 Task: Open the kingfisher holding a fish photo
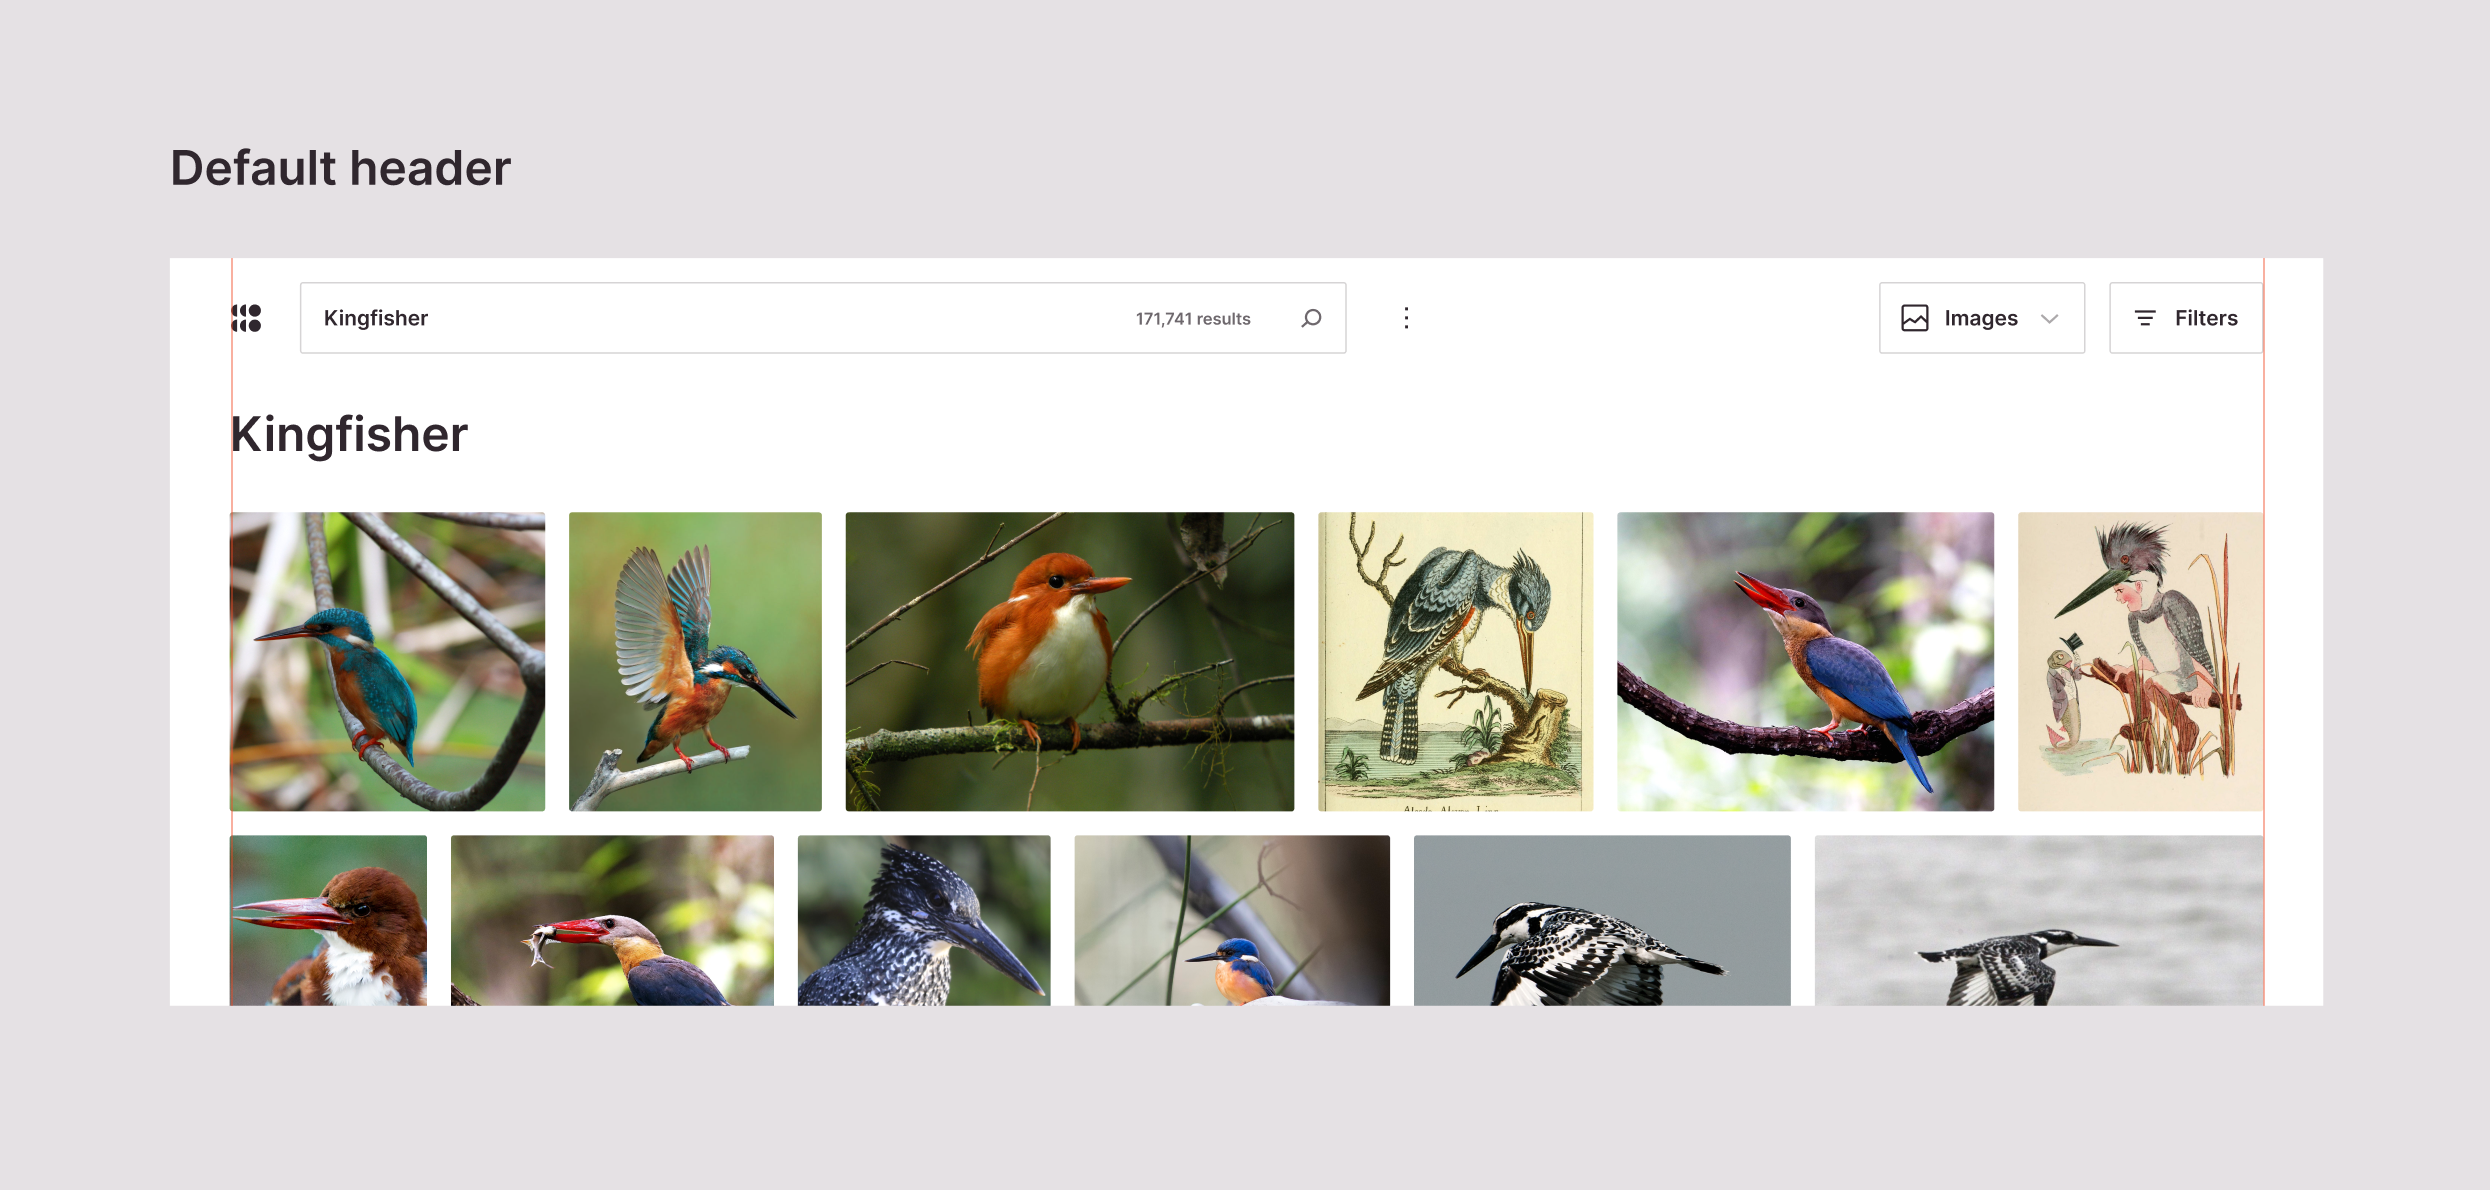[x=612, y=920]
